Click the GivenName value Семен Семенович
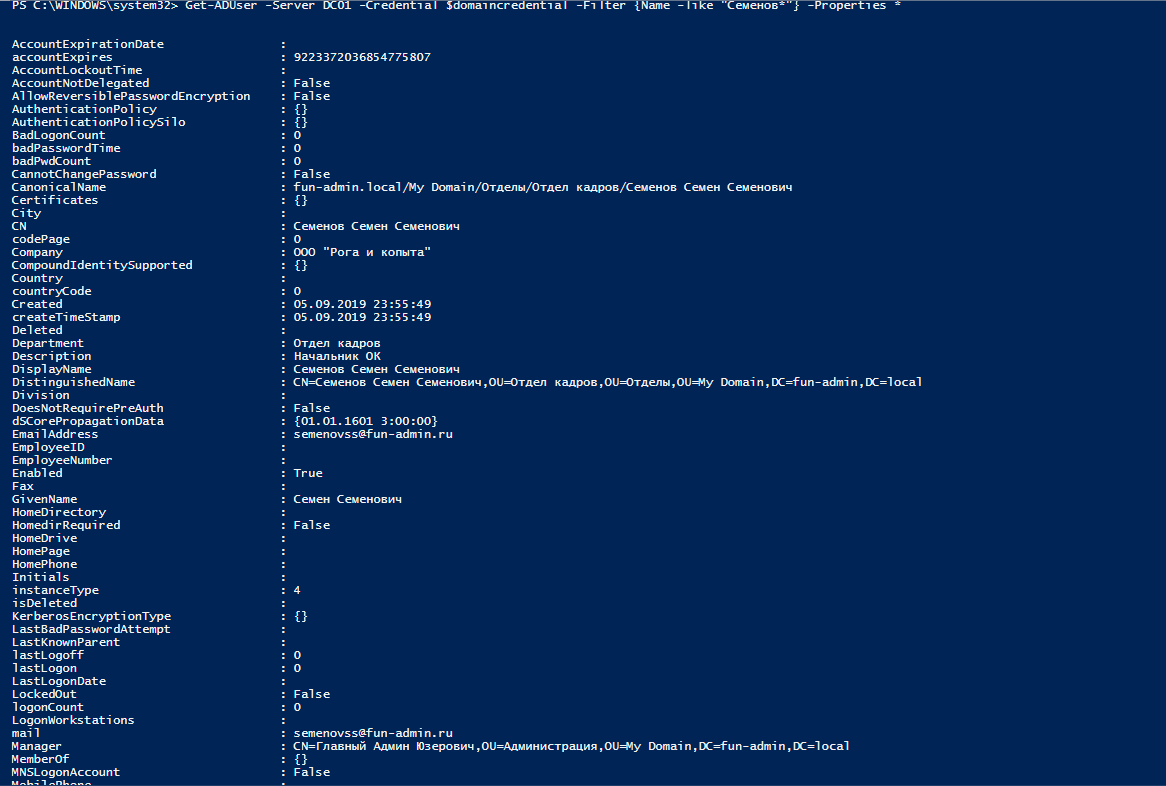Screen dimensions: 1166x786 (347, 499)
